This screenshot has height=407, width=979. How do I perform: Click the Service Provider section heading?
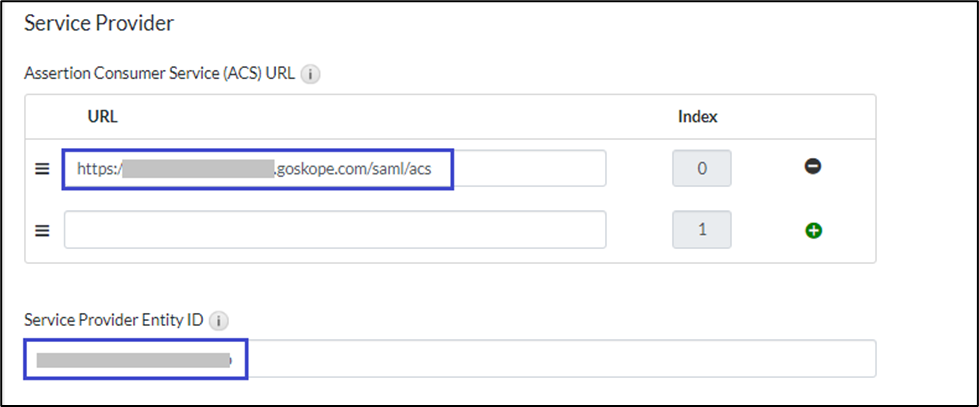98,21
